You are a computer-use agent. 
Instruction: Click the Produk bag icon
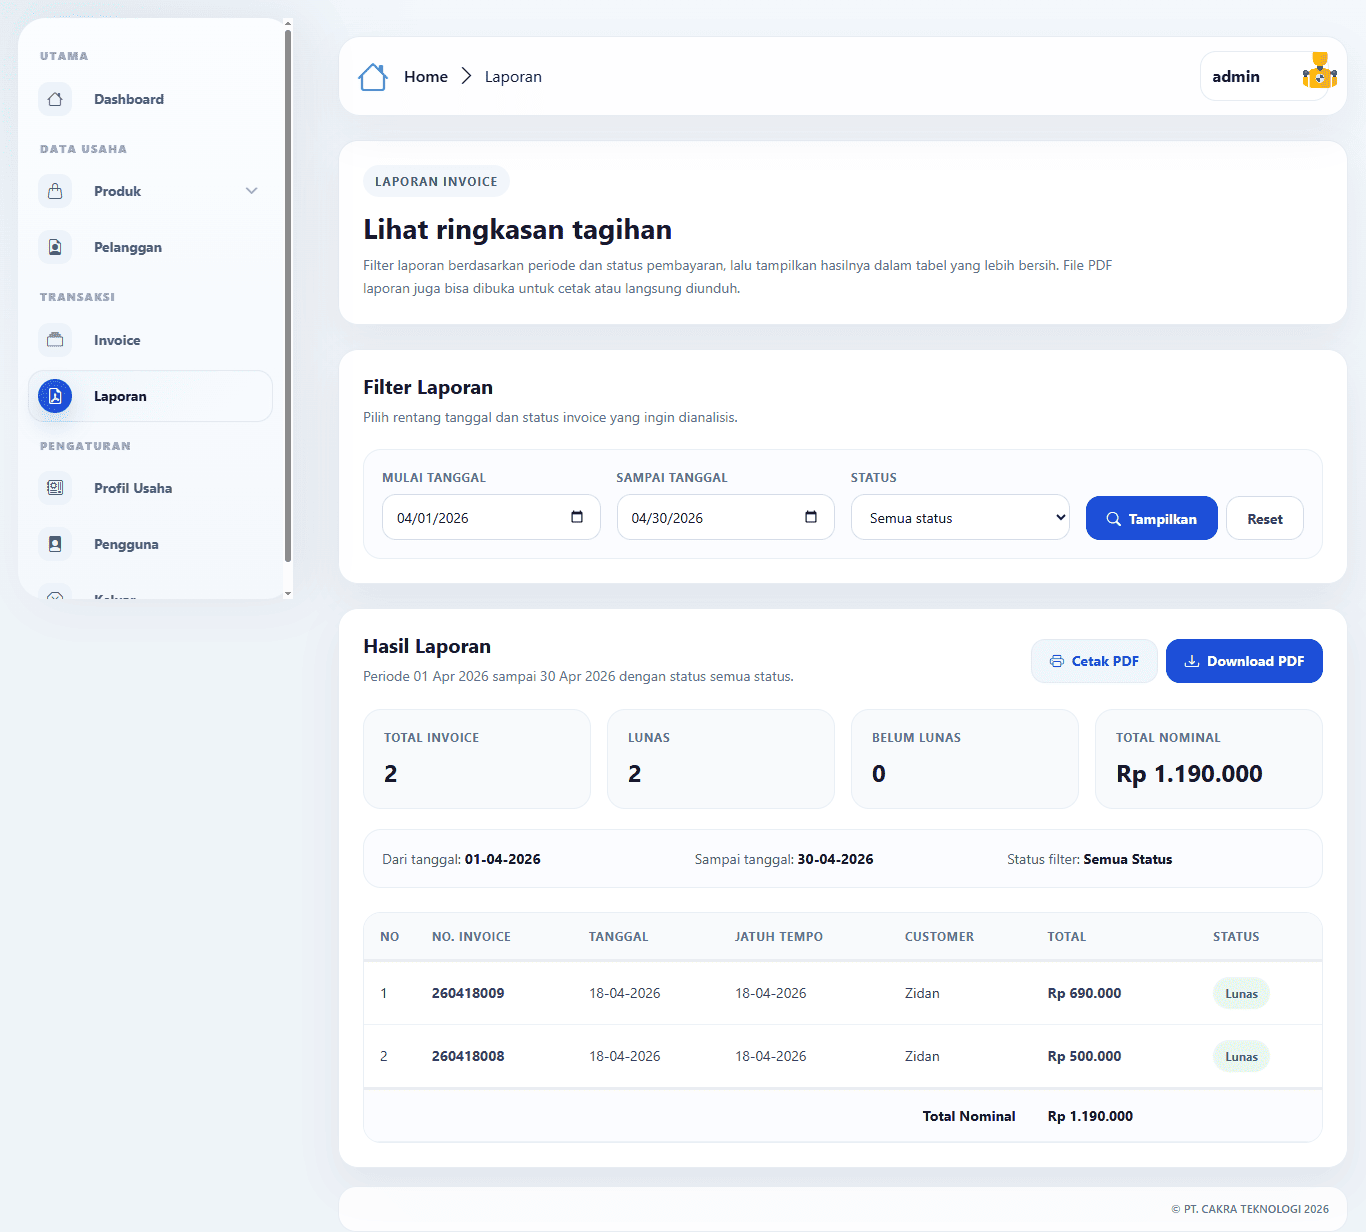click(x=55, y=191)
